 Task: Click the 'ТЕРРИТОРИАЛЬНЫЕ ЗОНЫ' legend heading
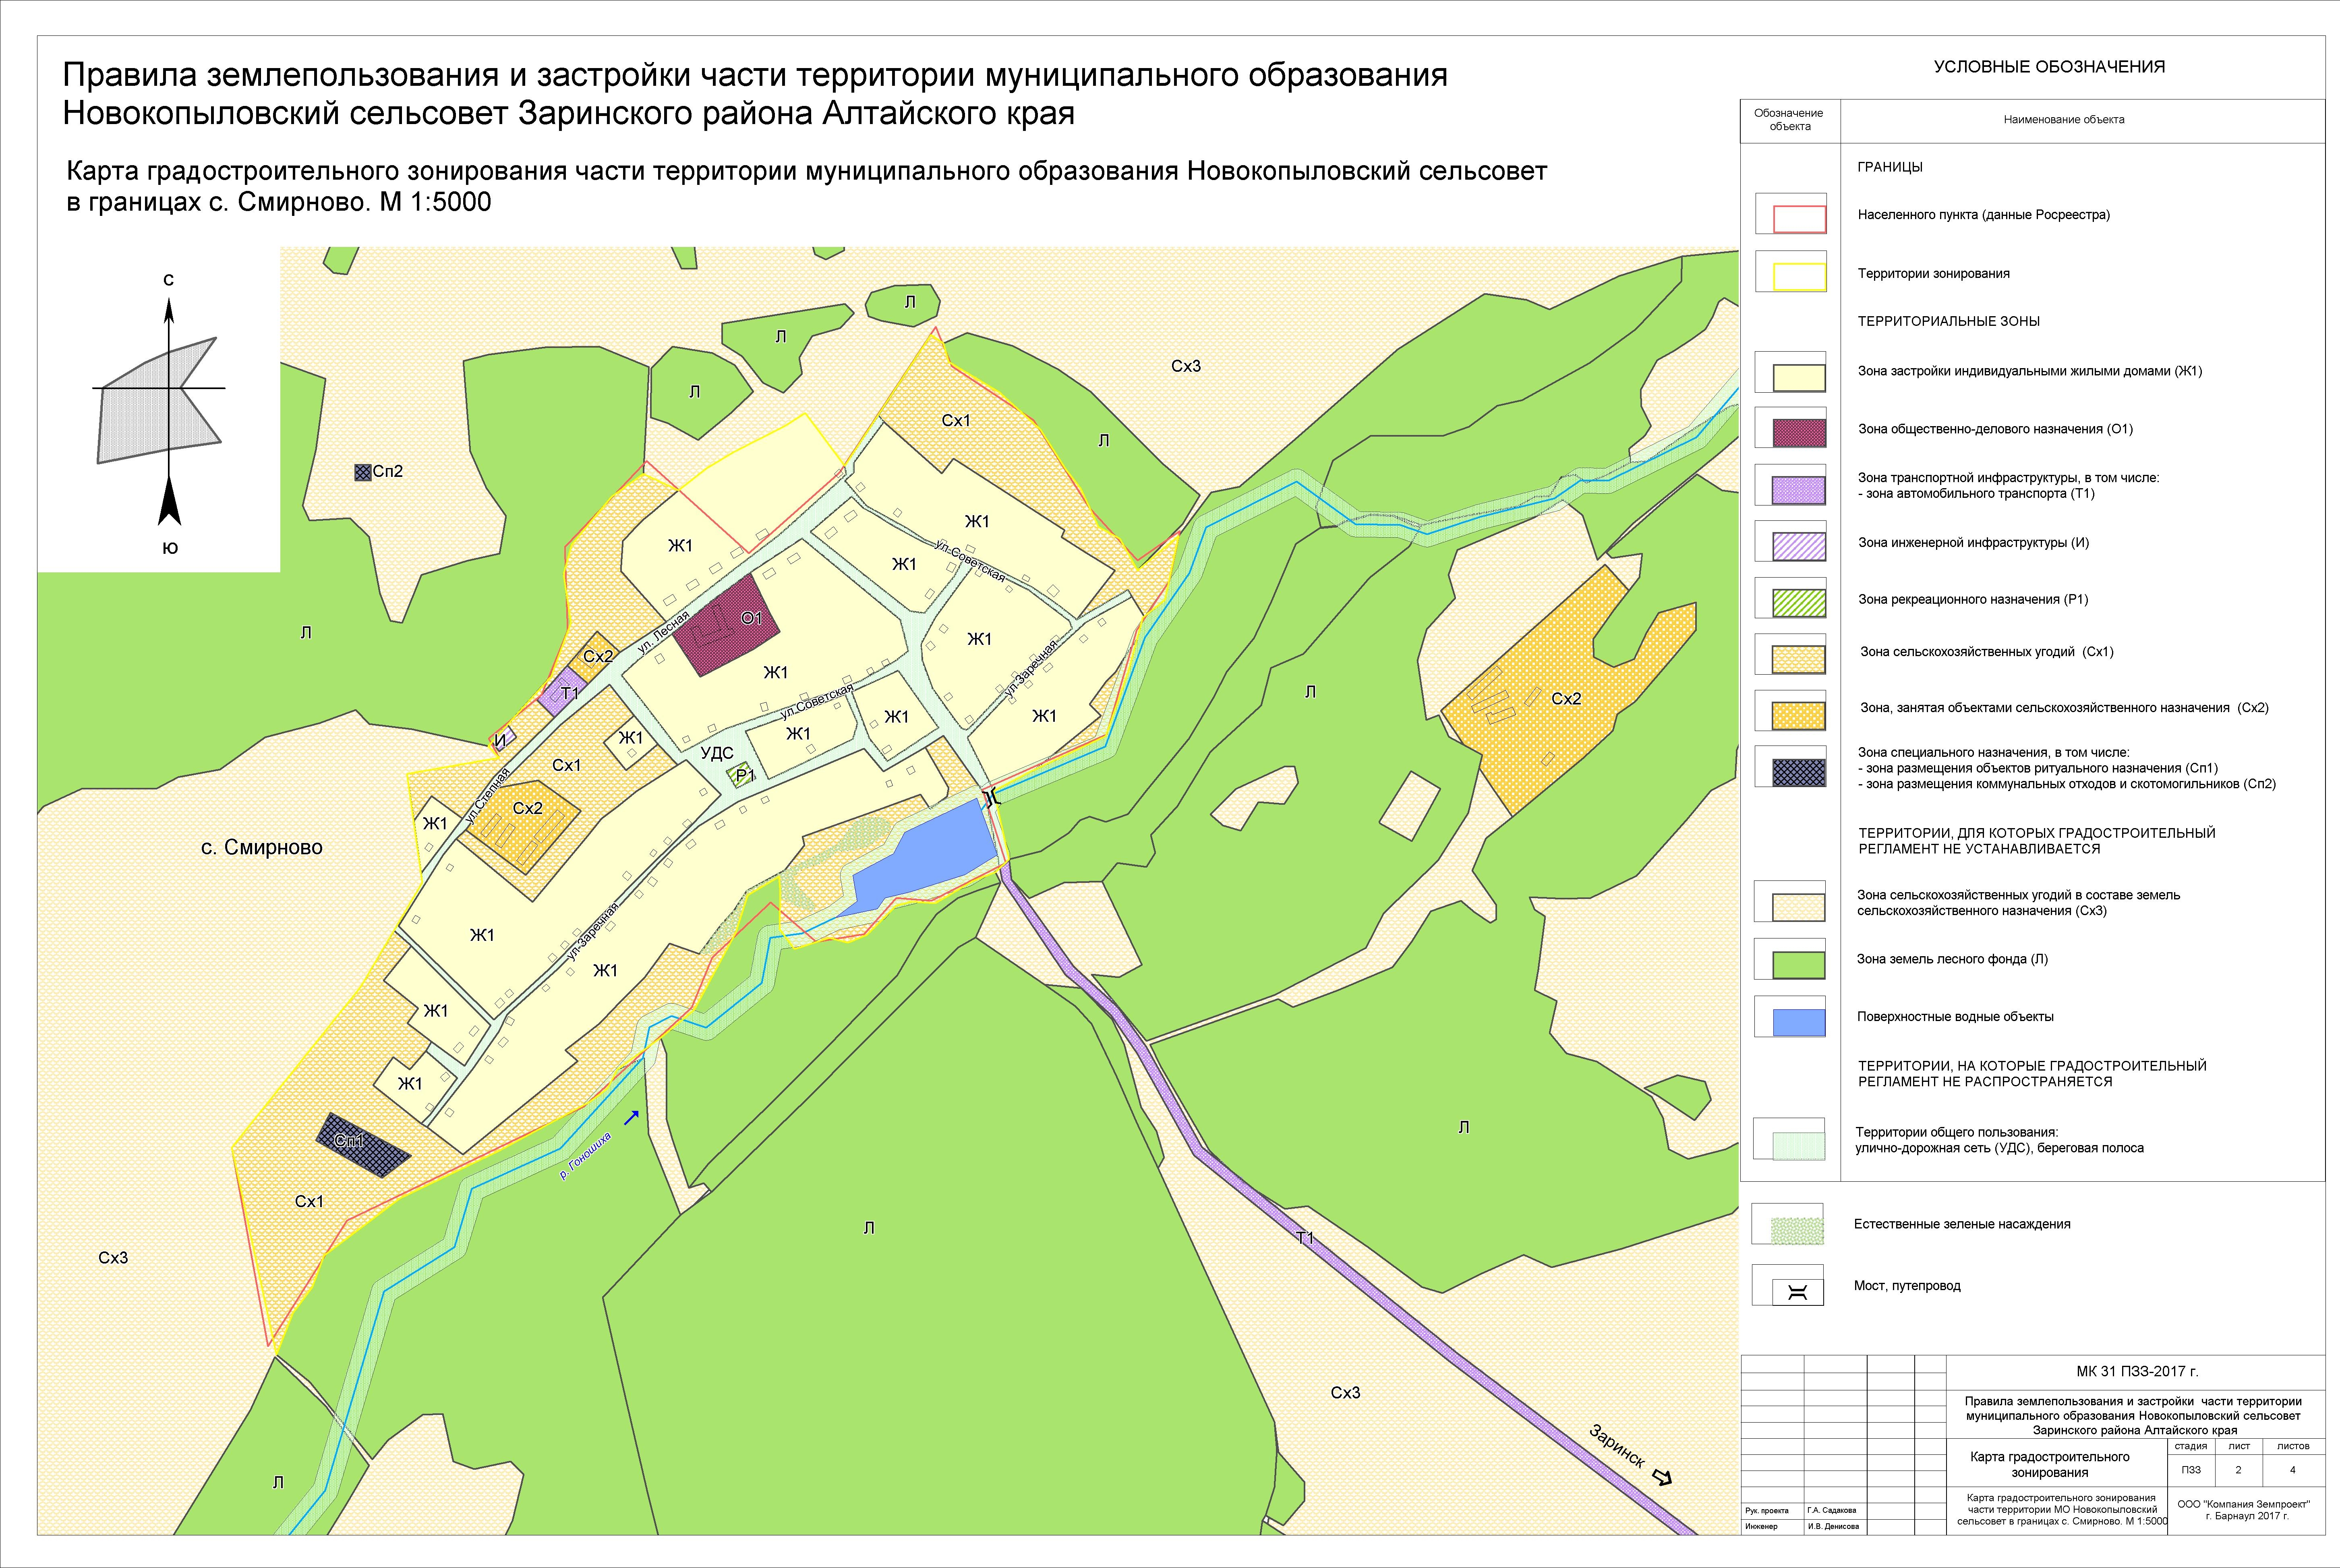coord(1948,321)
